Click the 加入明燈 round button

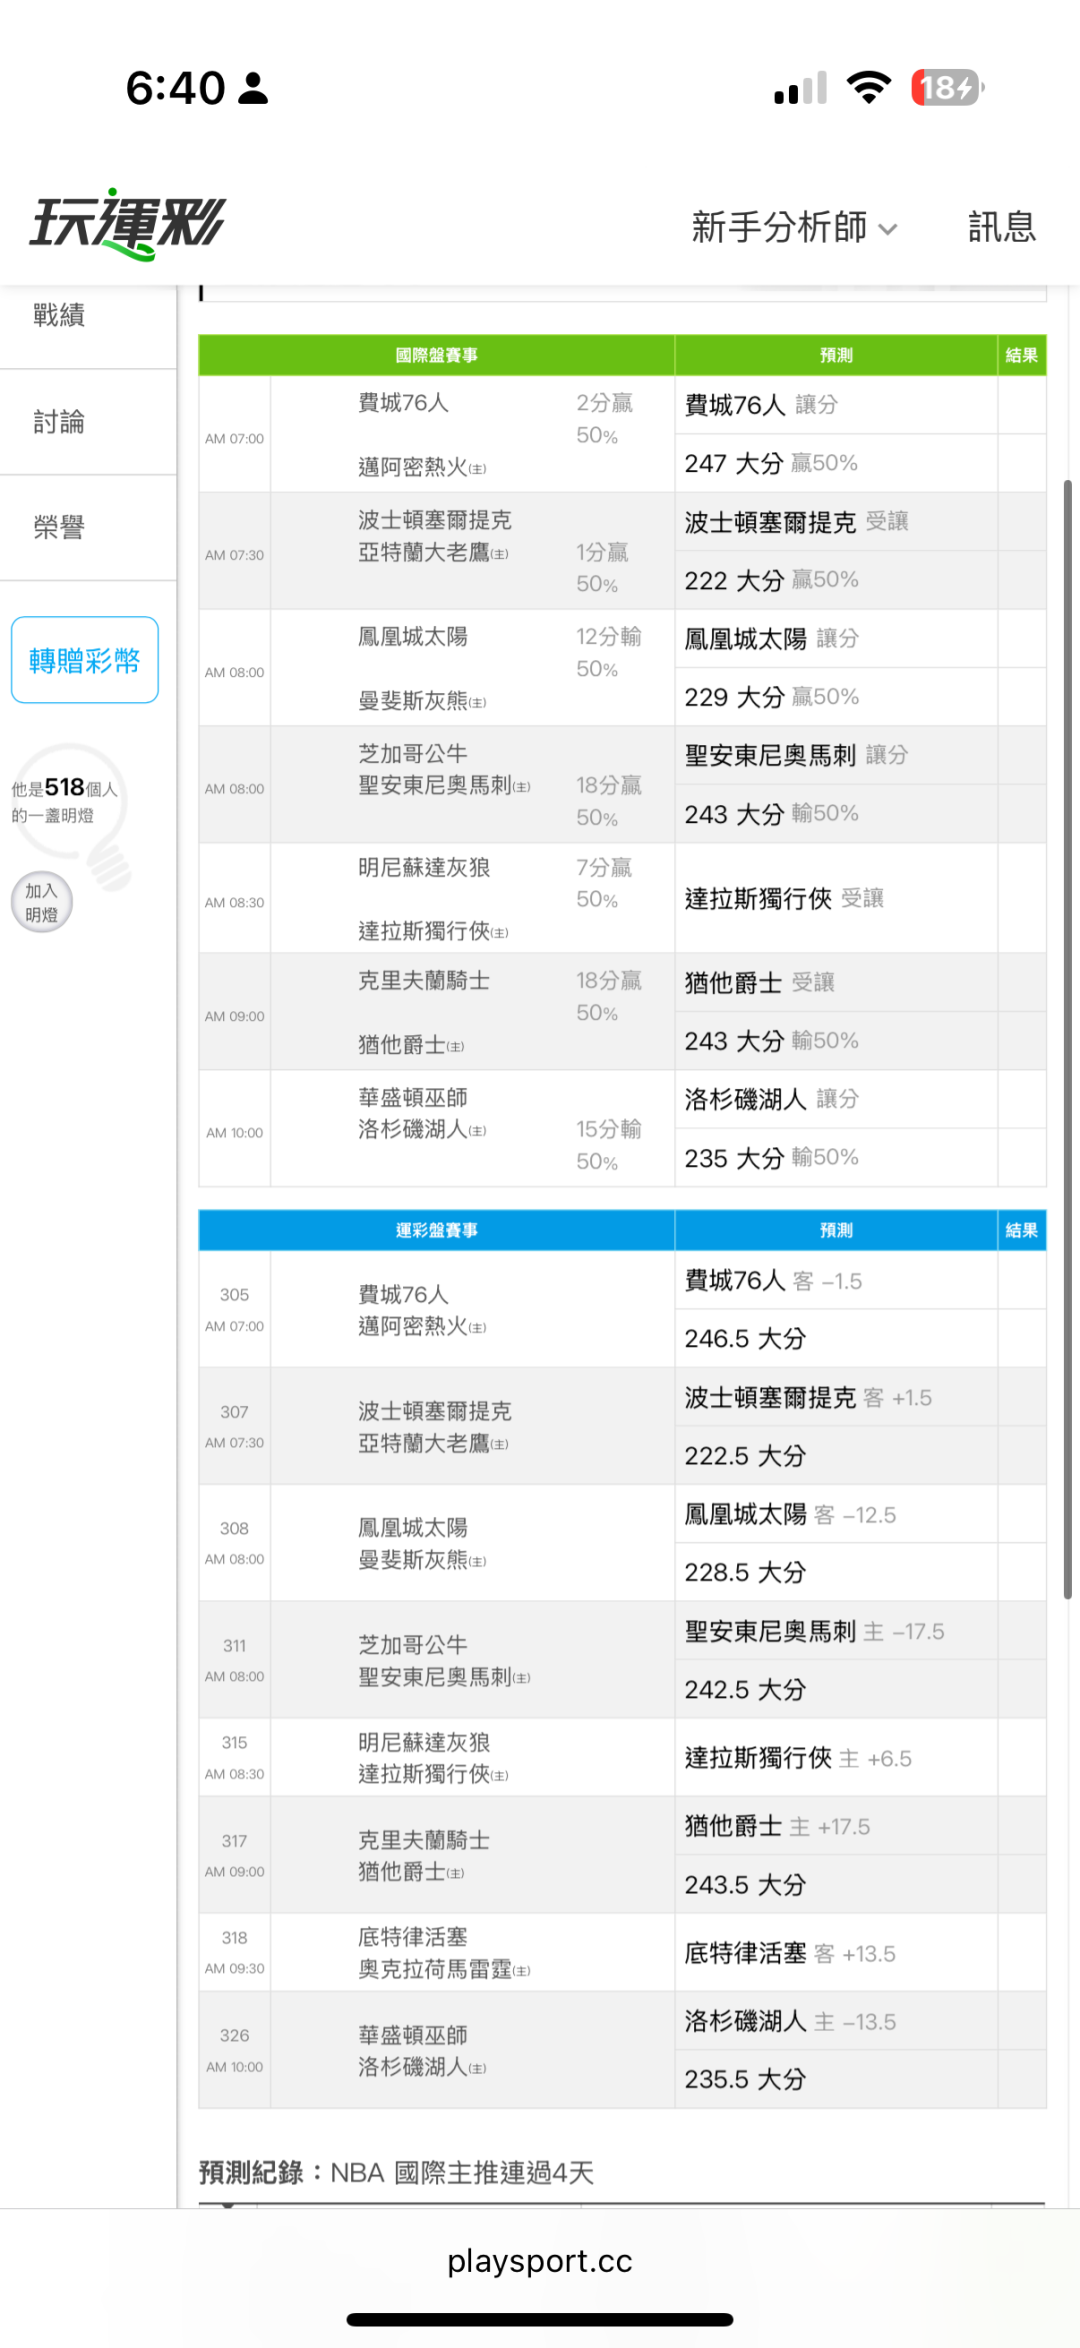pyautogui.click(x=42, y=902)
